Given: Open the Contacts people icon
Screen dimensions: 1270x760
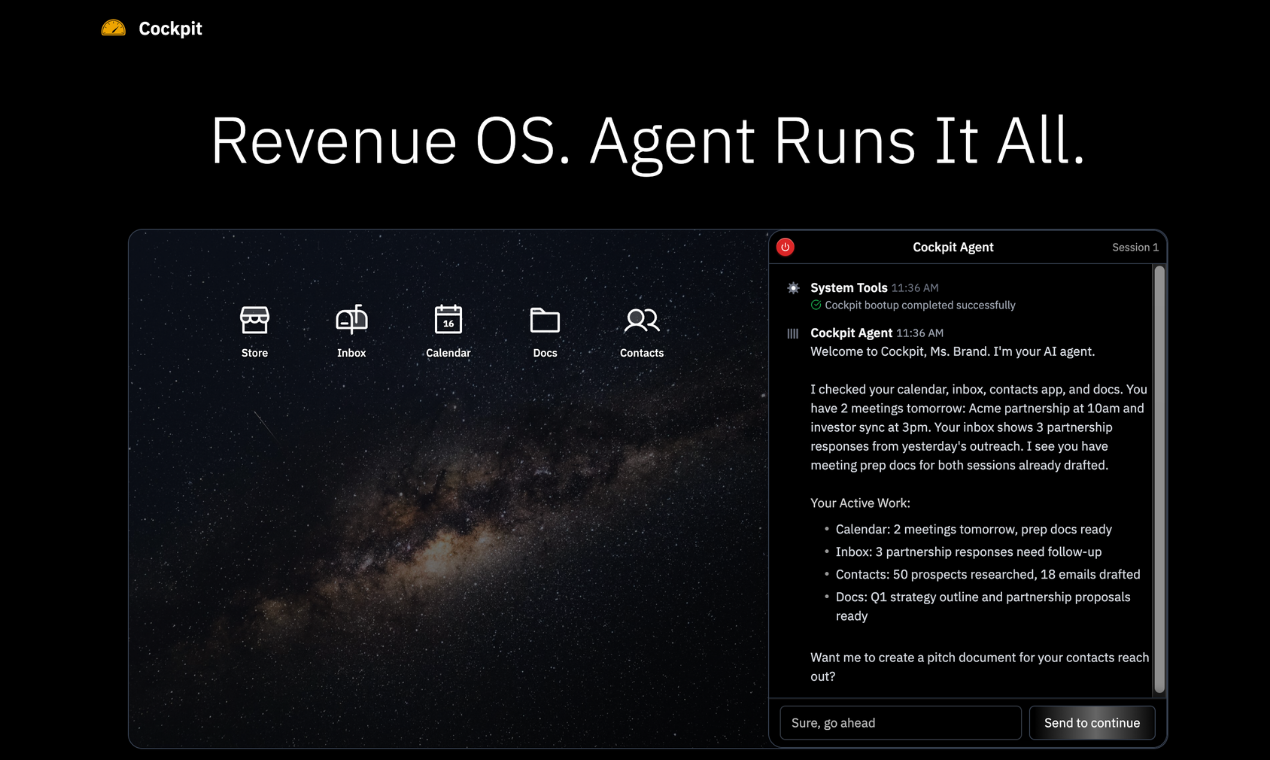Looking at the screenshot, I should point(641,321).
